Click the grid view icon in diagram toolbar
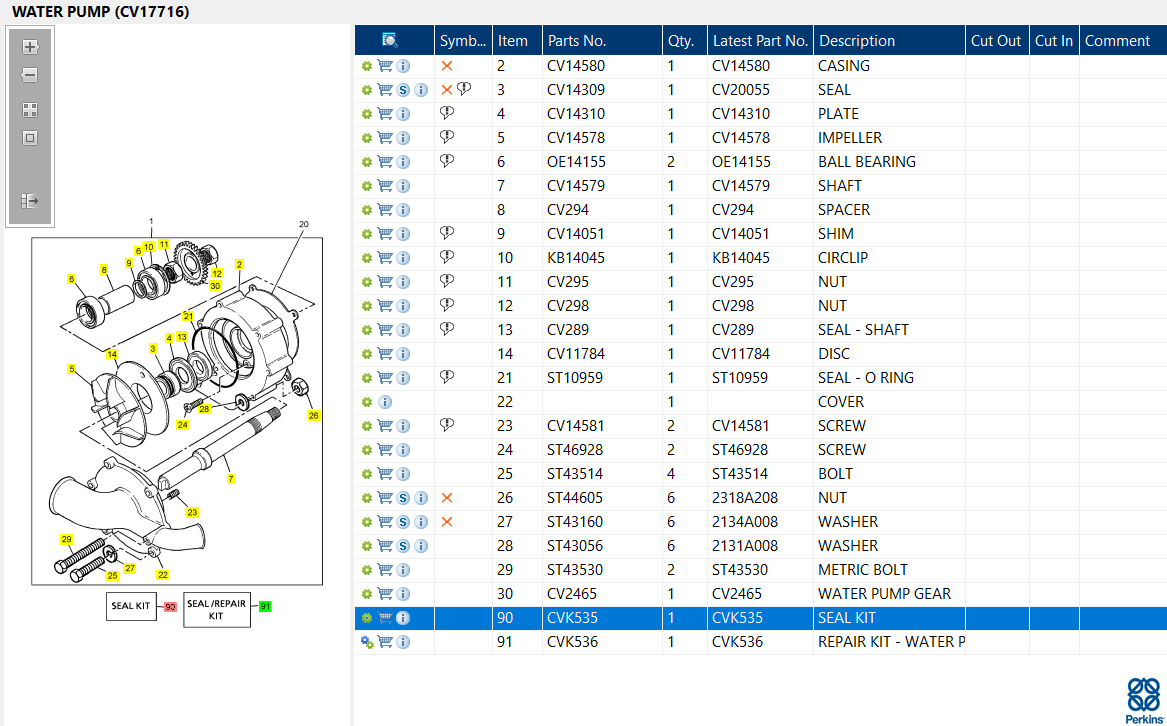The width and height of the screenshot is (1167, 726). (30, 110)
